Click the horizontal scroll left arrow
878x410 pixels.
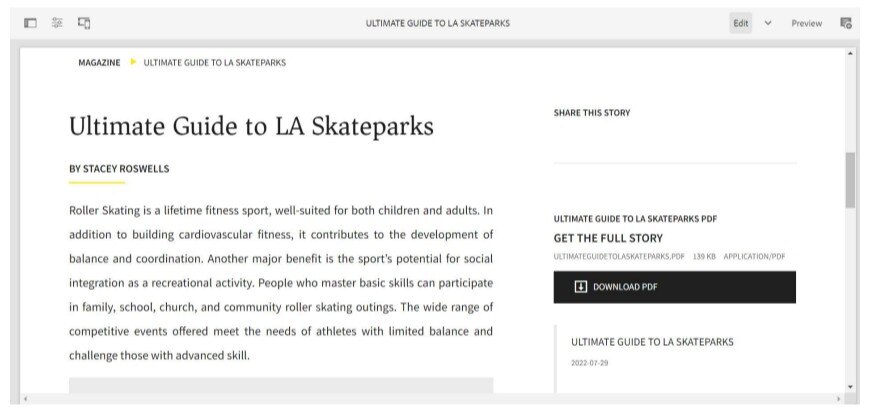coord(25,399)
